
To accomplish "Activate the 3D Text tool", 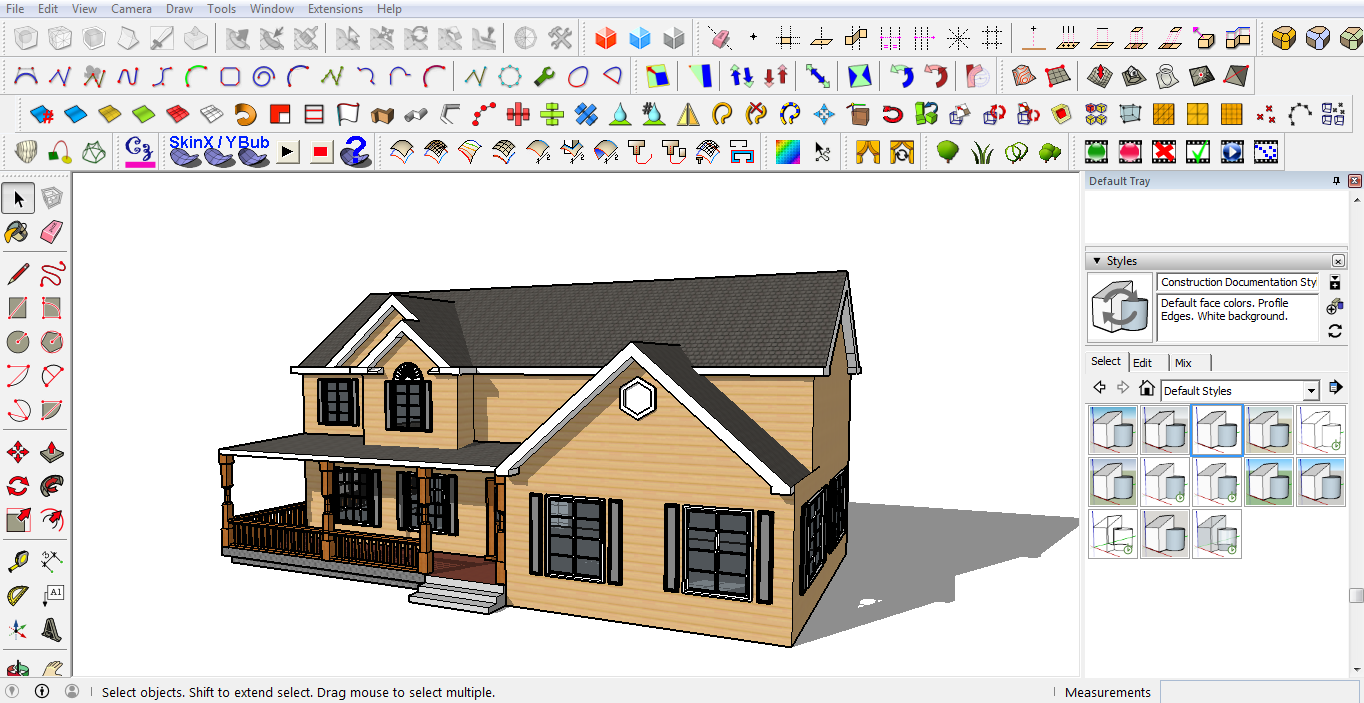I will point(52,630).
